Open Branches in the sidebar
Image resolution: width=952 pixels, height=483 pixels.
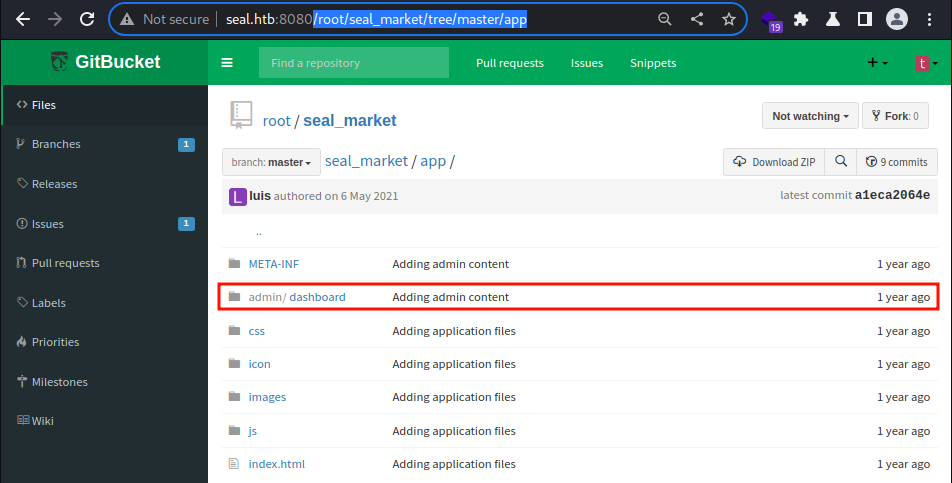(x=104, y=144)
